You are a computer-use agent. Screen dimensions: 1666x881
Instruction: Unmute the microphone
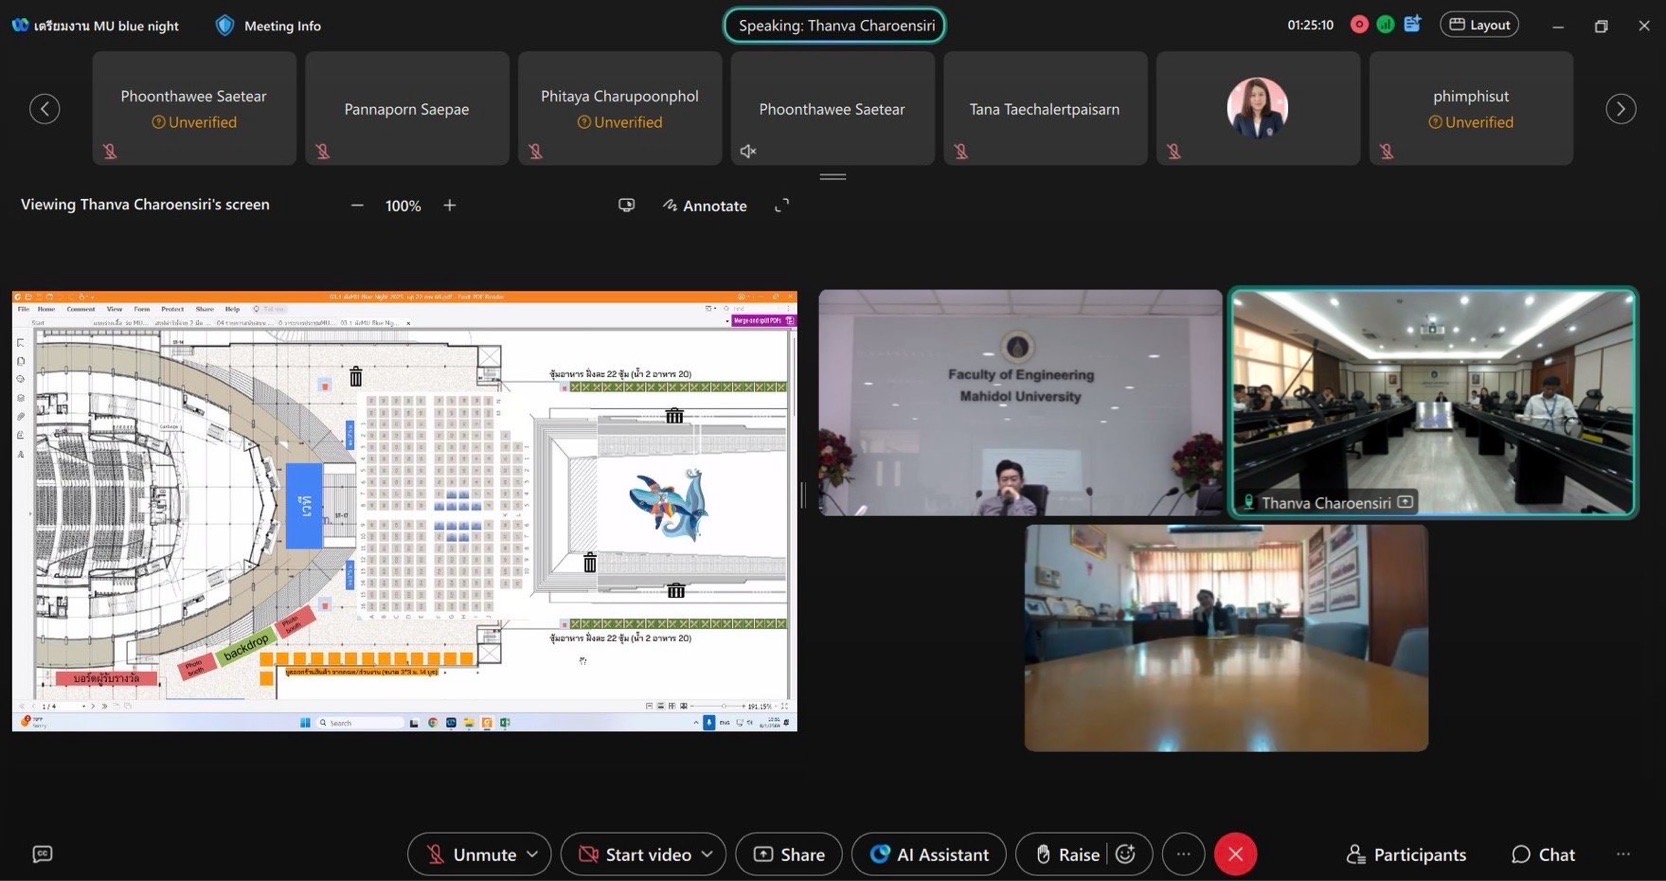coord(470,854)
